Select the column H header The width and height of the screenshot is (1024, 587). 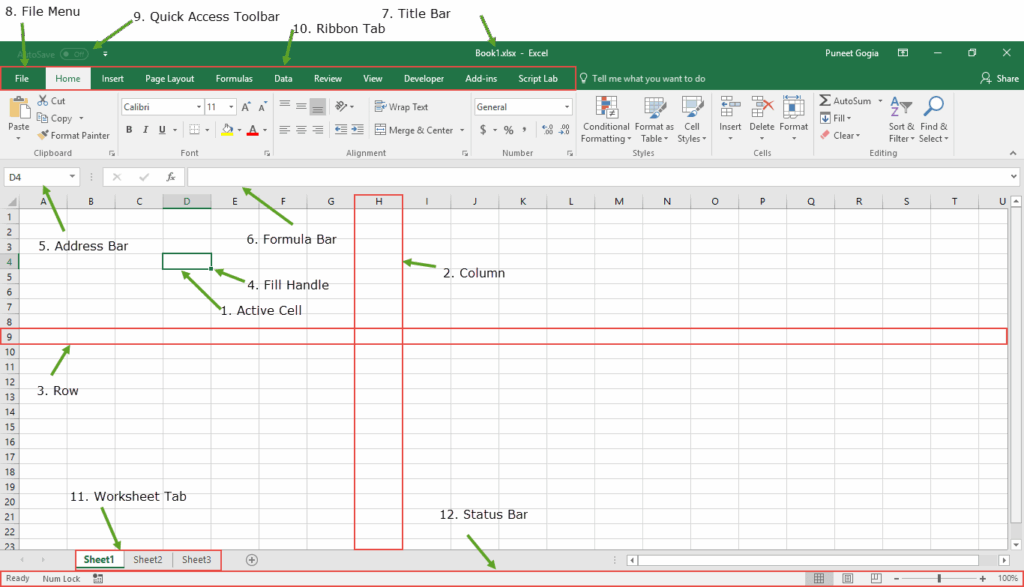pyautogui.click(x=379, y=202)
